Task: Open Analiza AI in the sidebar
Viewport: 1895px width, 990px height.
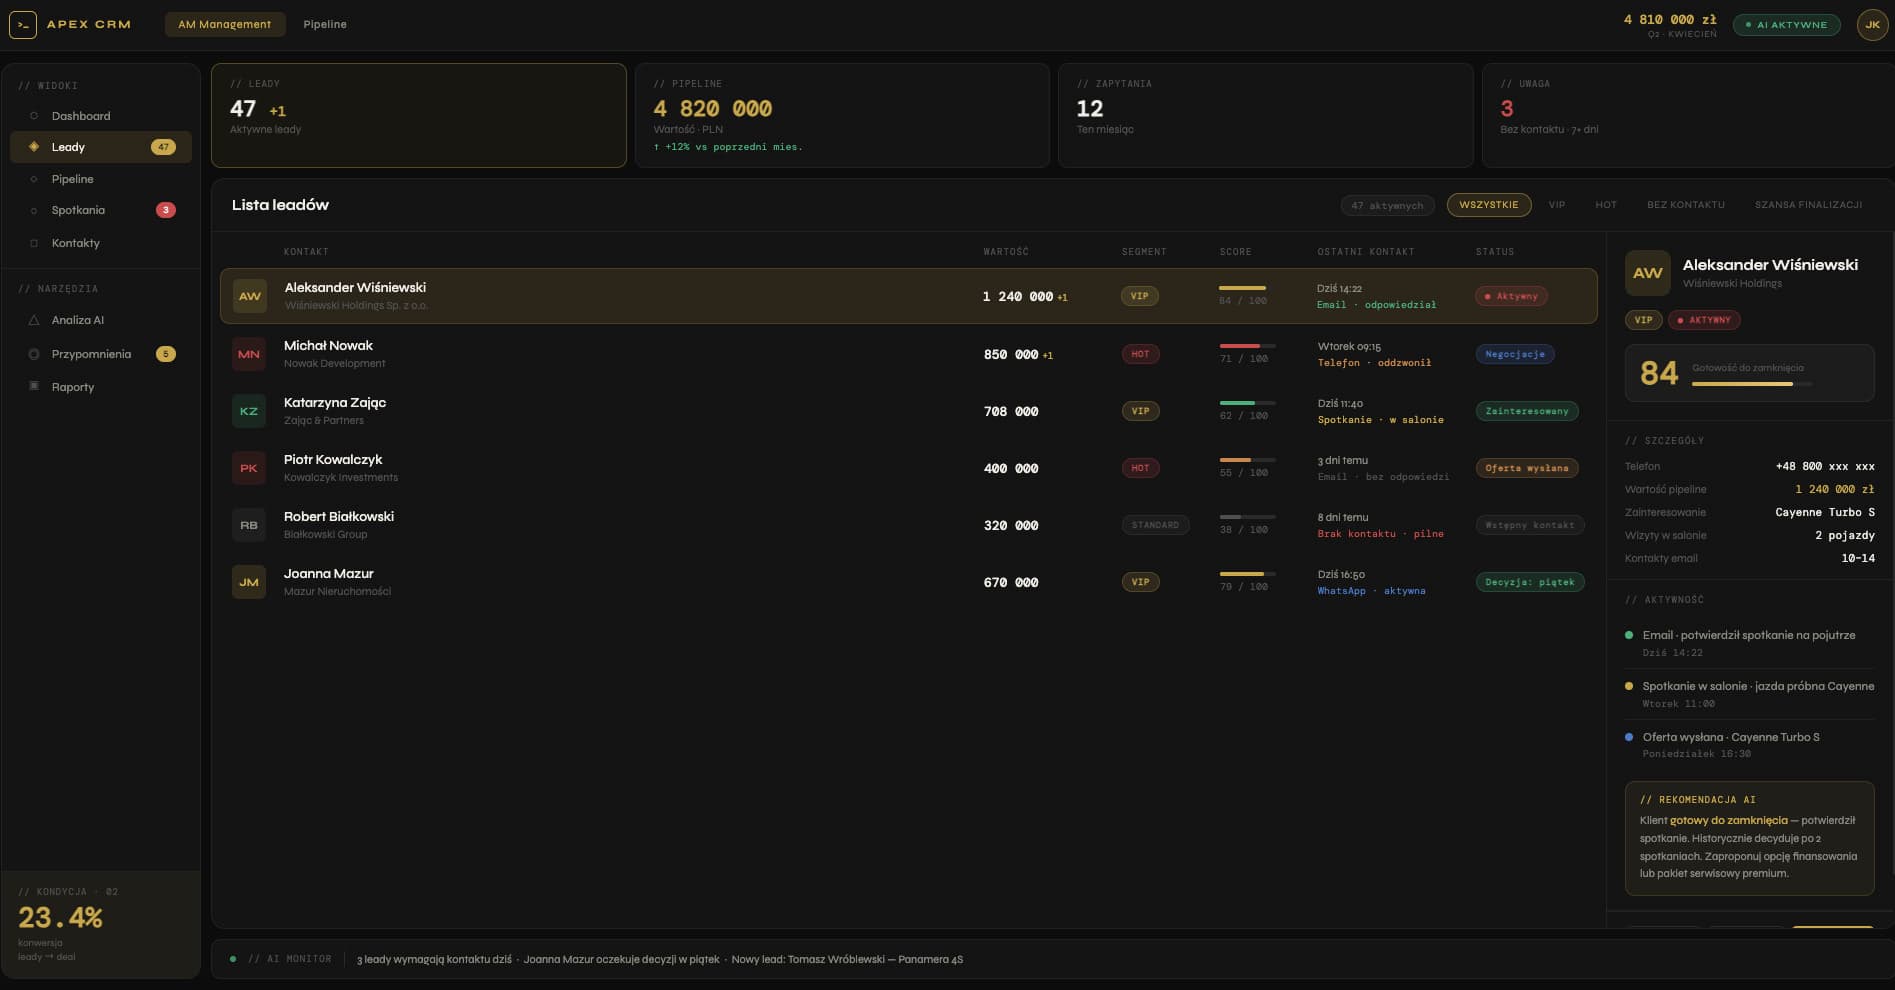Action: pyautogui.click(x=101, y=320)
